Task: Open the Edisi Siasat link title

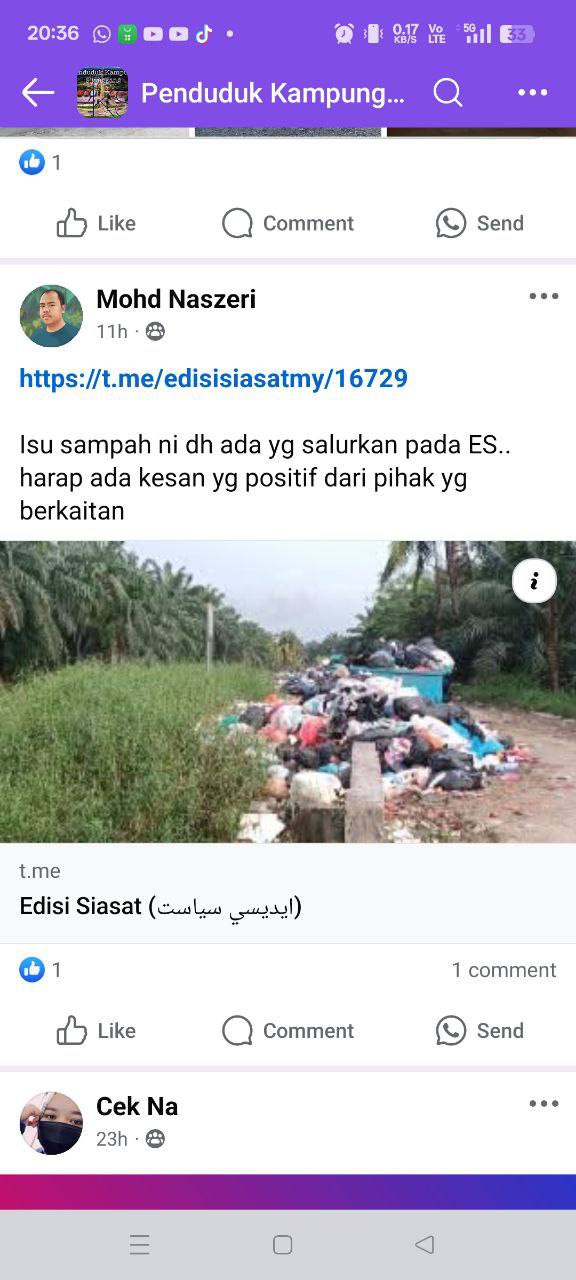Action: click(x=160, y=906)
